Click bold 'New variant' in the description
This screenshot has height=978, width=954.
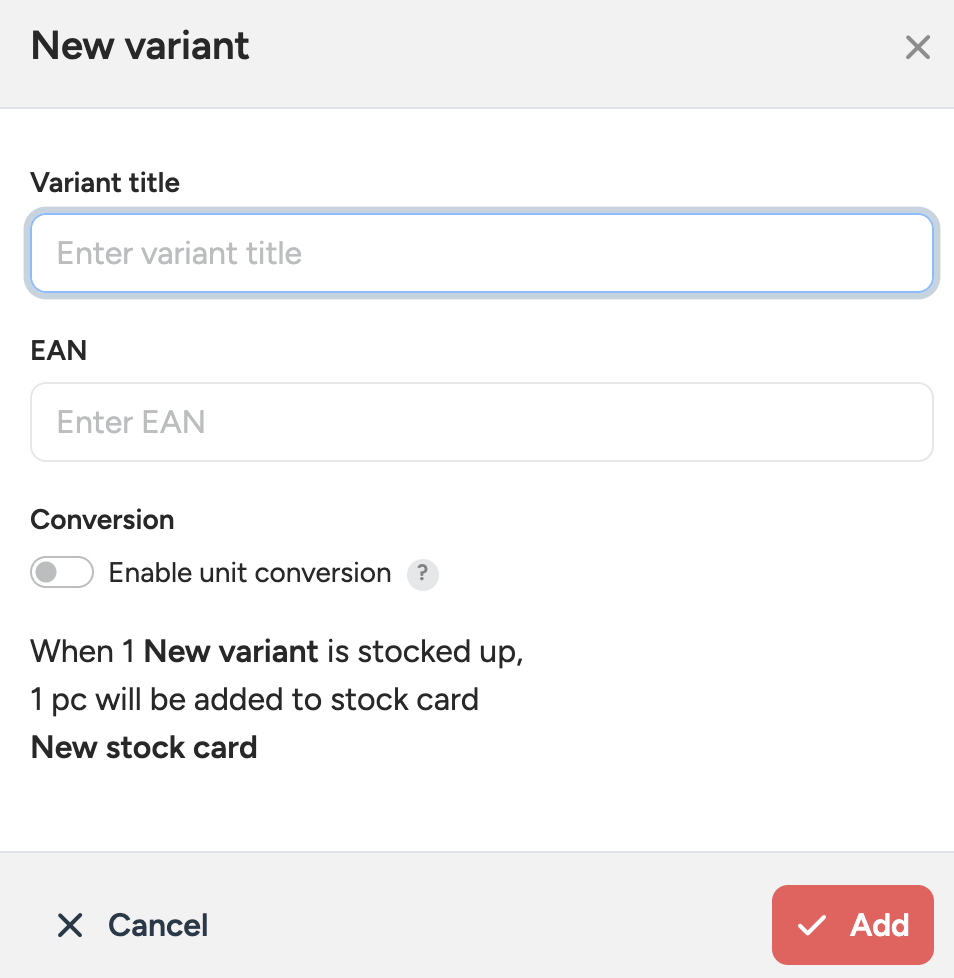point(231,652)
